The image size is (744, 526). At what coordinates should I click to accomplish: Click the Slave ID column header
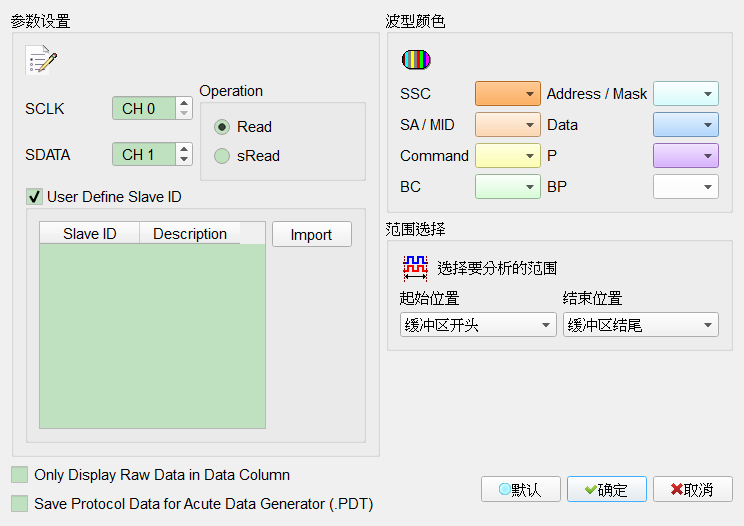90,233
